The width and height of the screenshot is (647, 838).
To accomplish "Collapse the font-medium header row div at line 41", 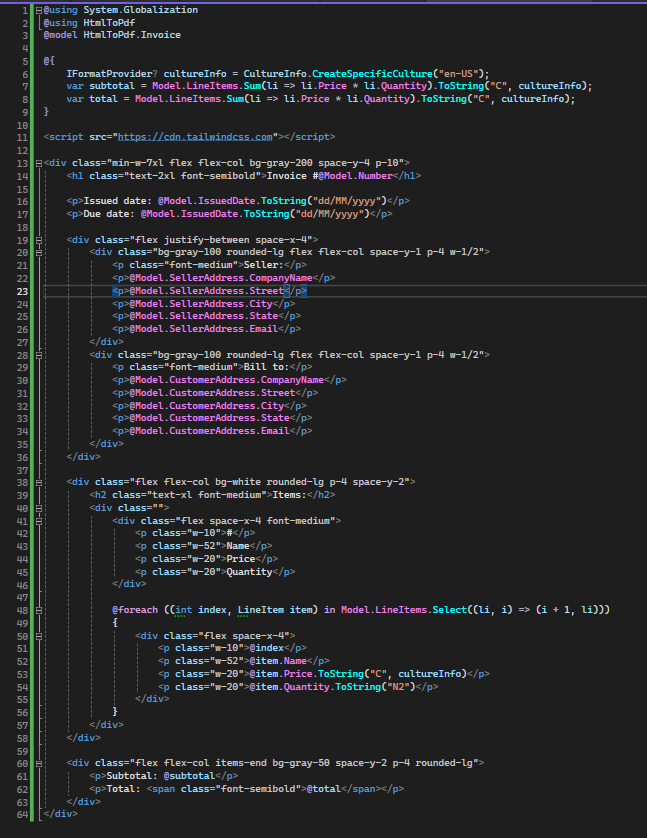I will point(38,521).
